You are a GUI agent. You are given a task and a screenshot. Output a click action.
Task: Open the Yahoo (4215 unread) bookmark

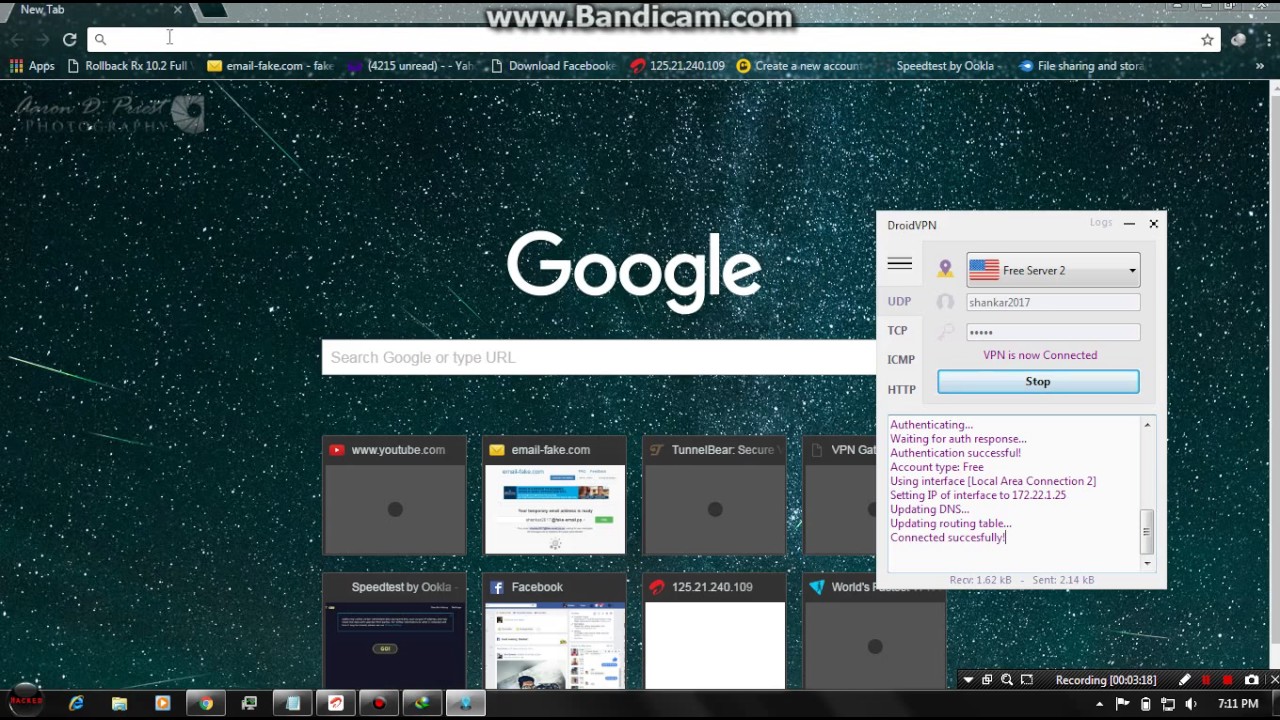tap(411, 66)
